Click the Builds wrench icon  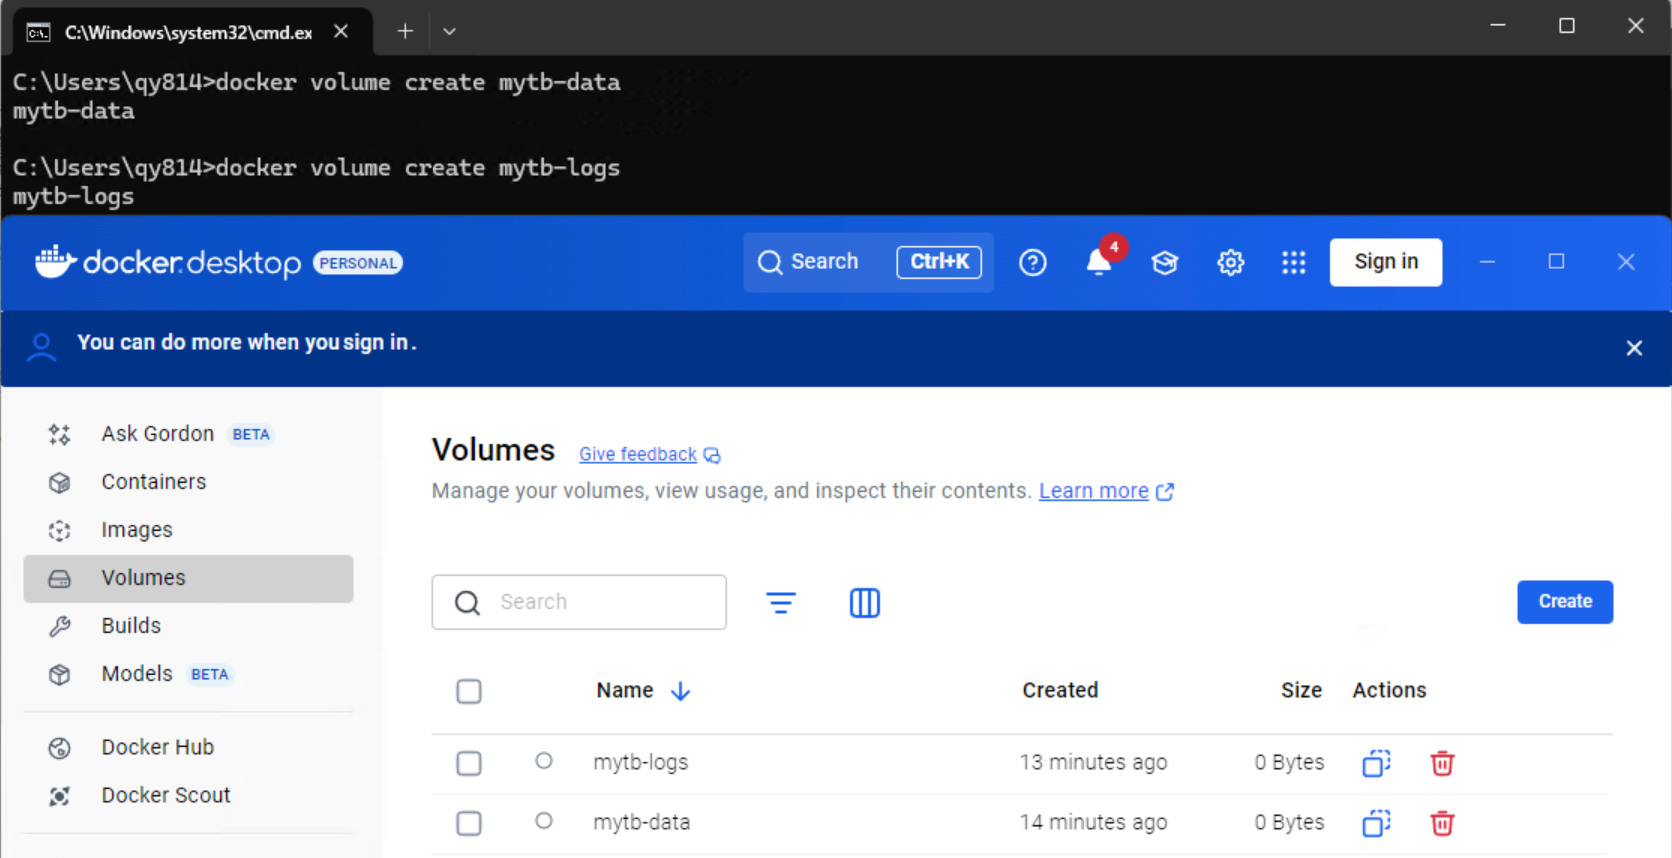pyautogui.click(x=60, y=626)
